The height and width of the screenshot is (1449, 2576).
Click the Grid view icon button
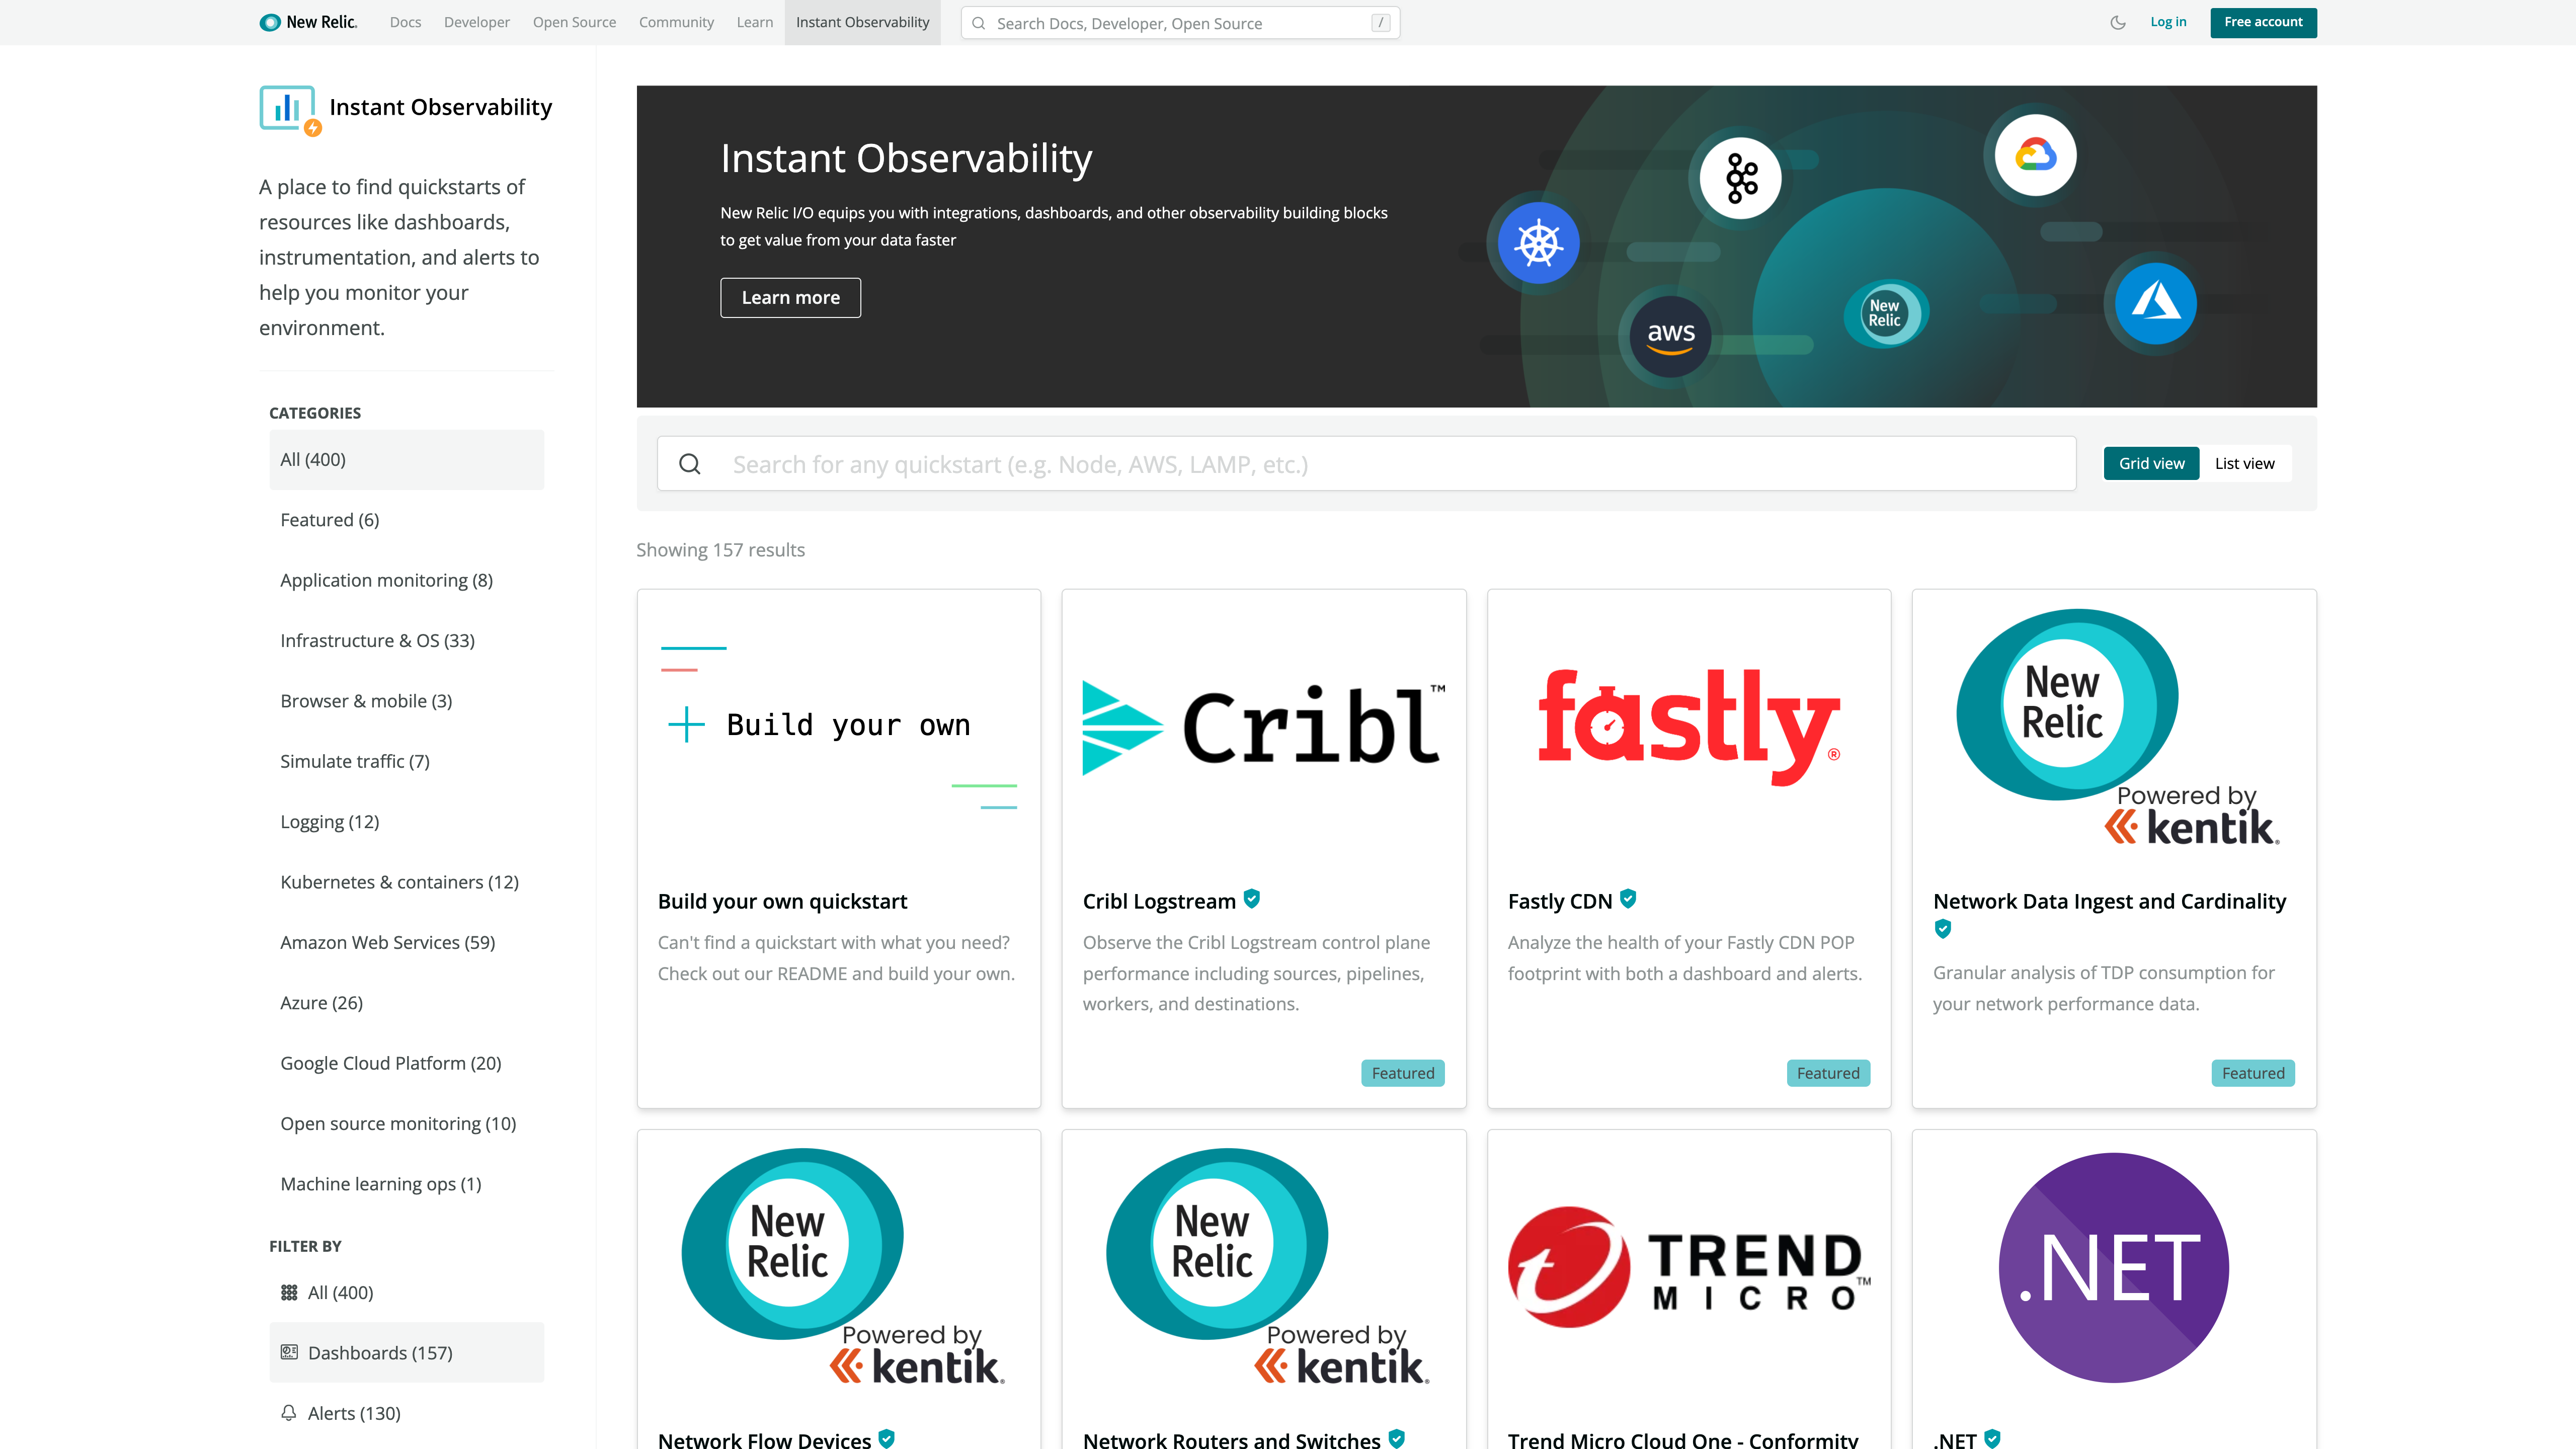click(2151, 463)
